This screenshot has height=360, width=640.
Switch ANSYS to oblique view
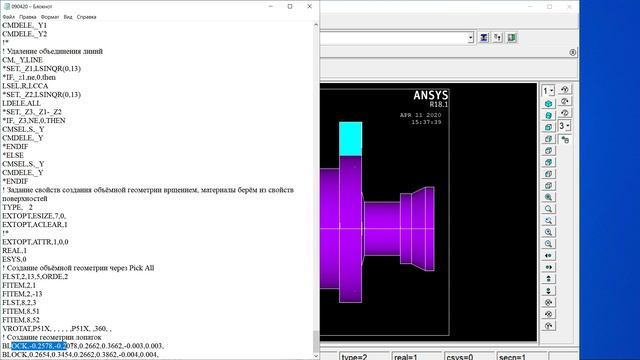tap(548, 116)
